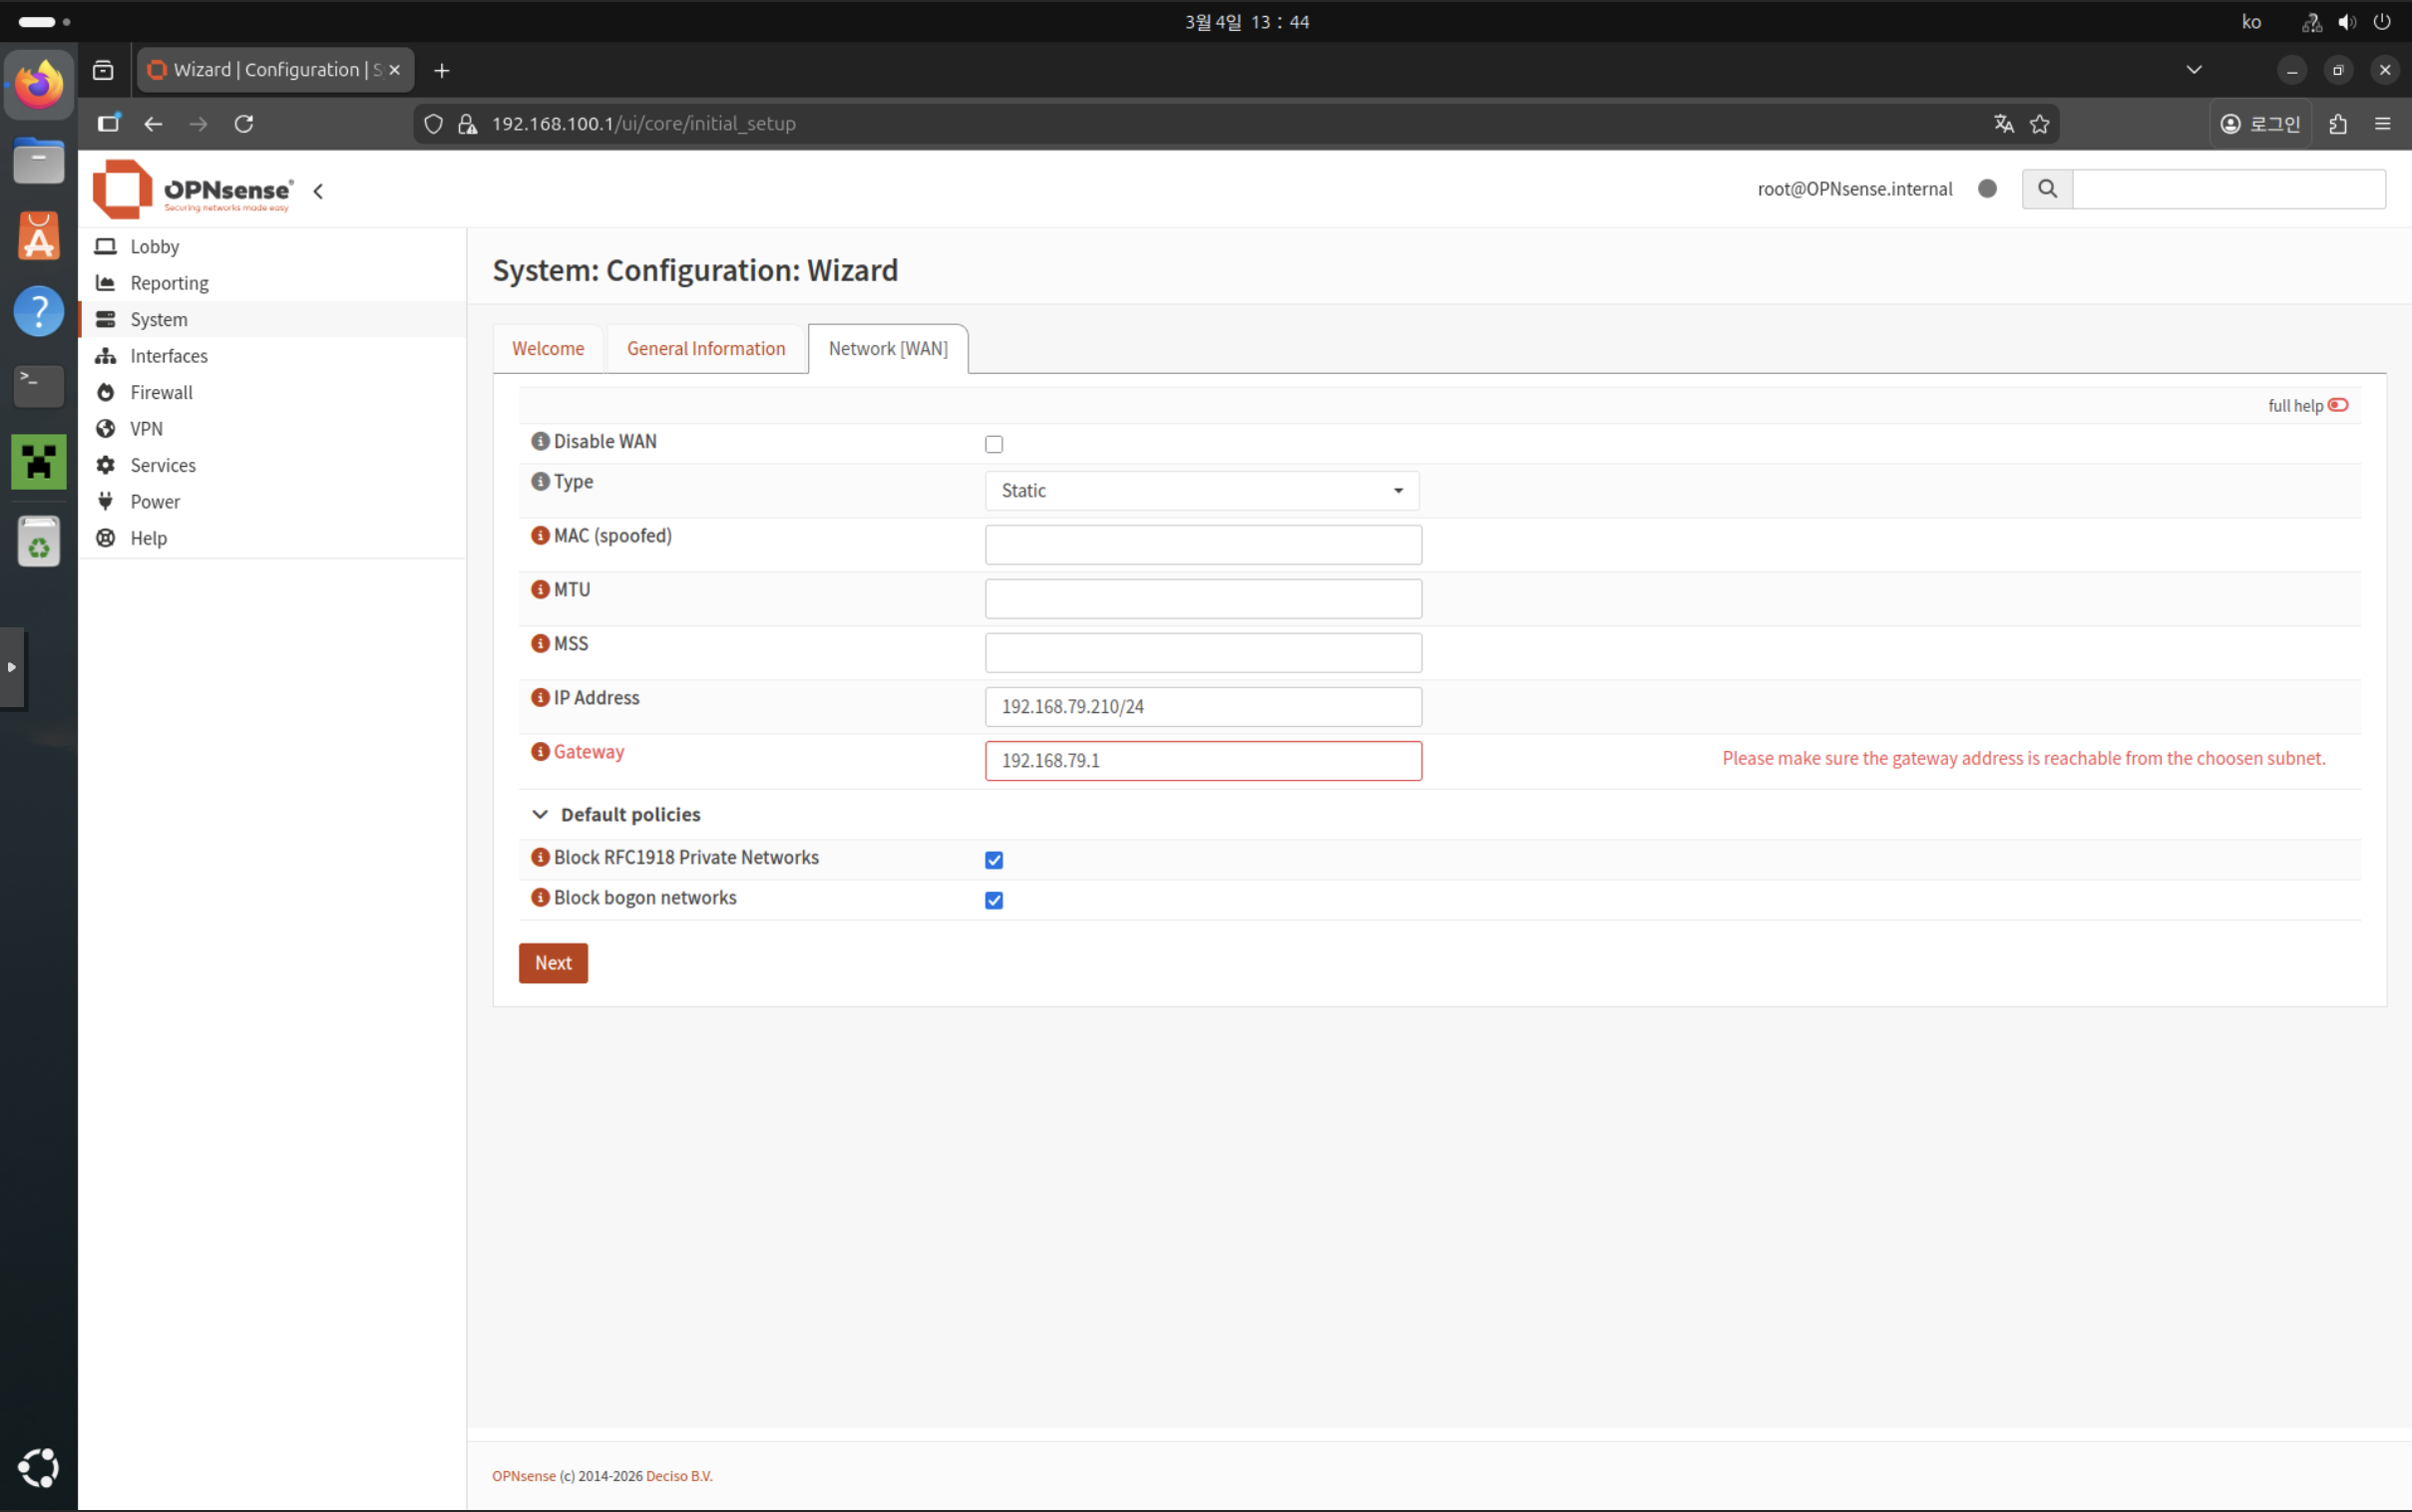Image resolution: width=2412 pixels, height=1512 pixels.
Task: Click the Firewall flame icon in sidebar
Action: (105, 392)
